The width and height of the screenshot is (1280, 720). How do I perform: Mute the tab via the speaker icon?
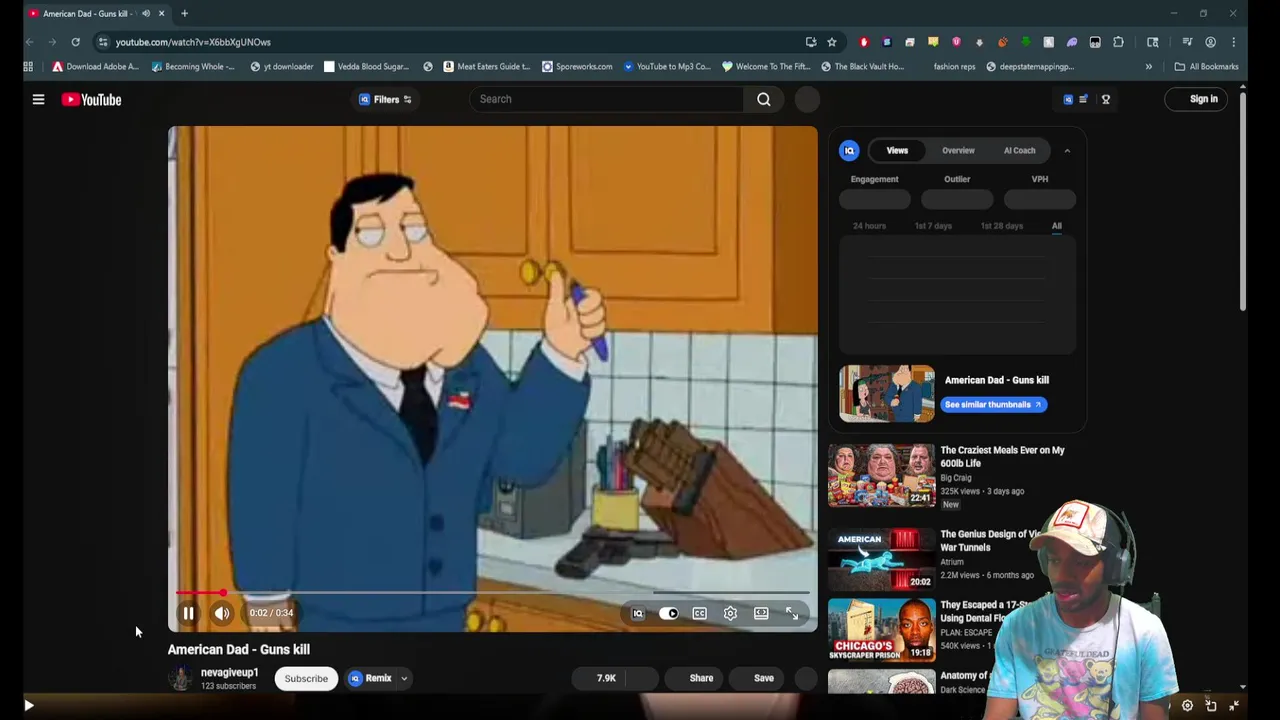point(146,13)
